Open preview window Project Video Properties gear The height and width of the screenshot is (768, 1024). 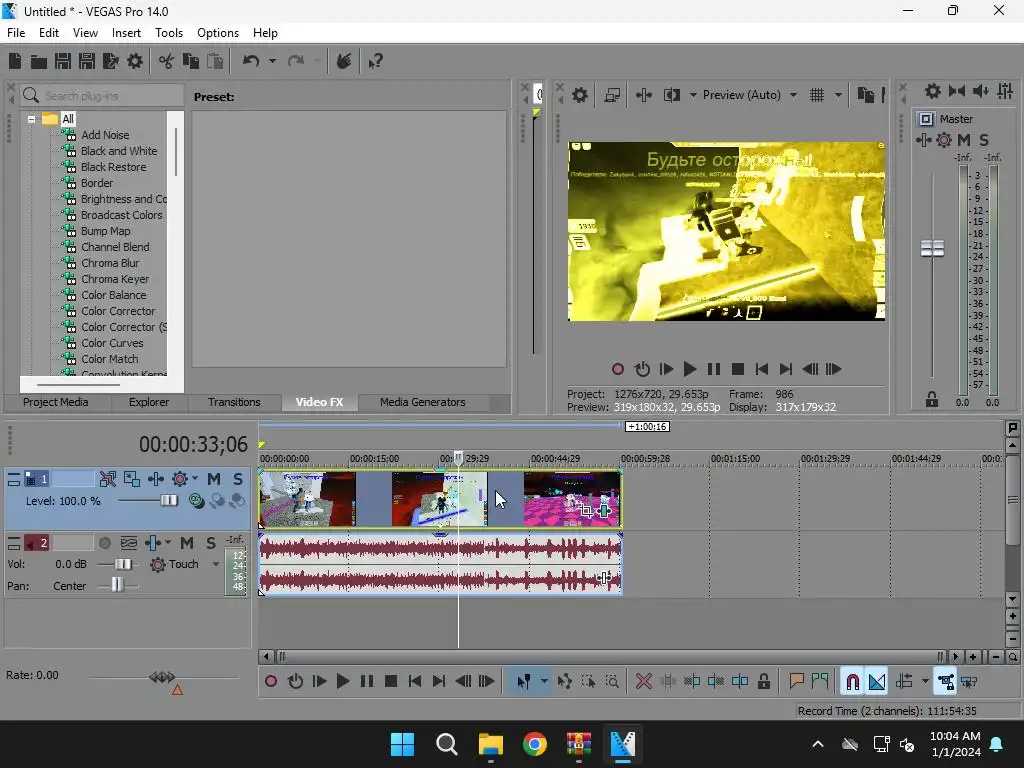[x=580, y=95]
